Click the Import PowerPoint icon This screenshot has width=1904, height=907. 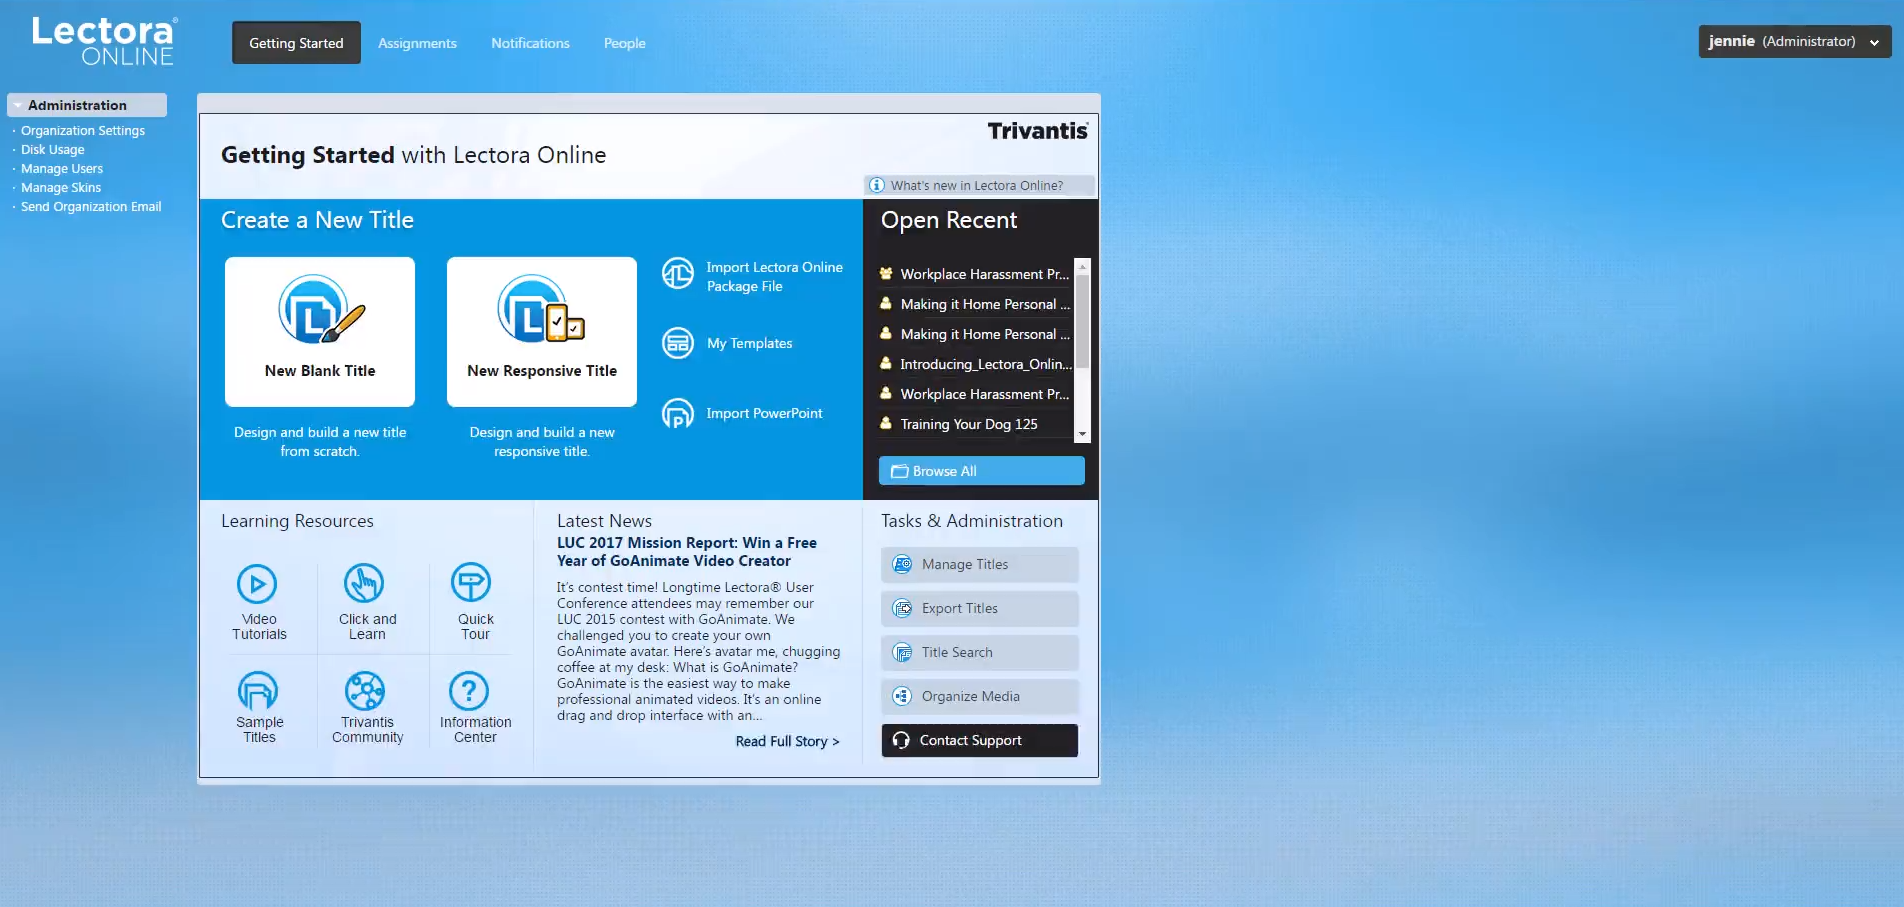(678, 413)
